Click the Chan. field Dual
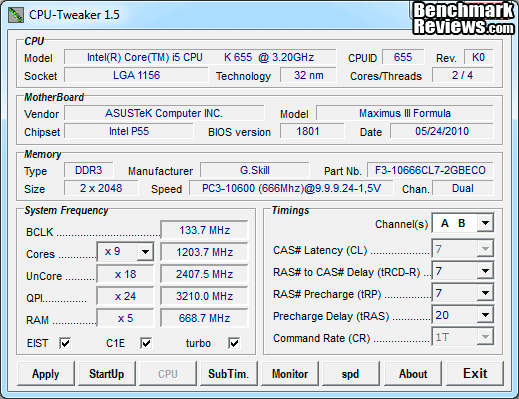Image resolution: width=519 pixels, height=399 pixels. click(463, 188)
